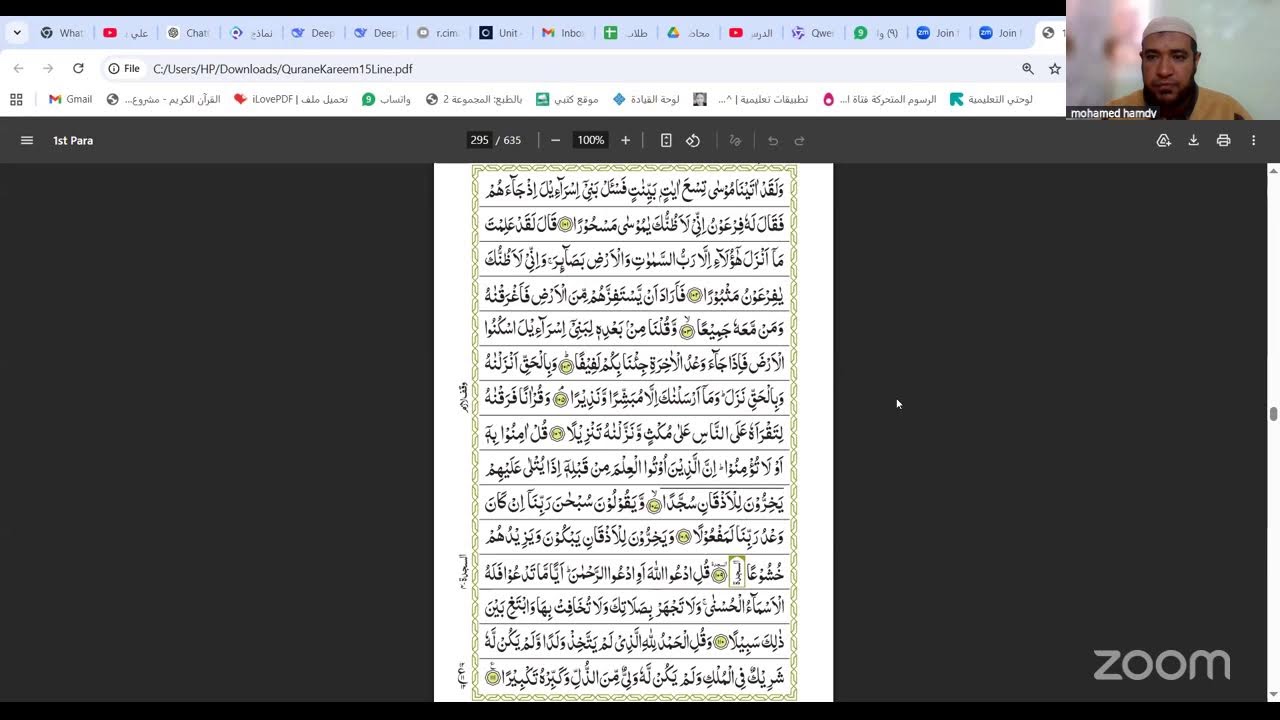Go forward with browser forward arrow

tap(47, 68)
